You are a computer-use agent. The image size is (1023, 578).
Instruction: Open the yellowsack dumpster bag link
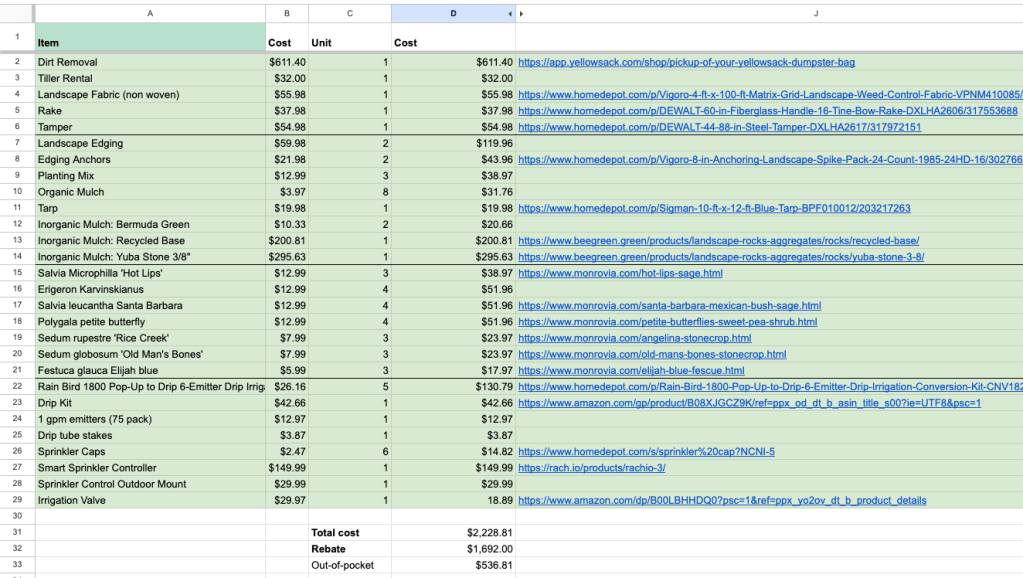tap(686, 62)
